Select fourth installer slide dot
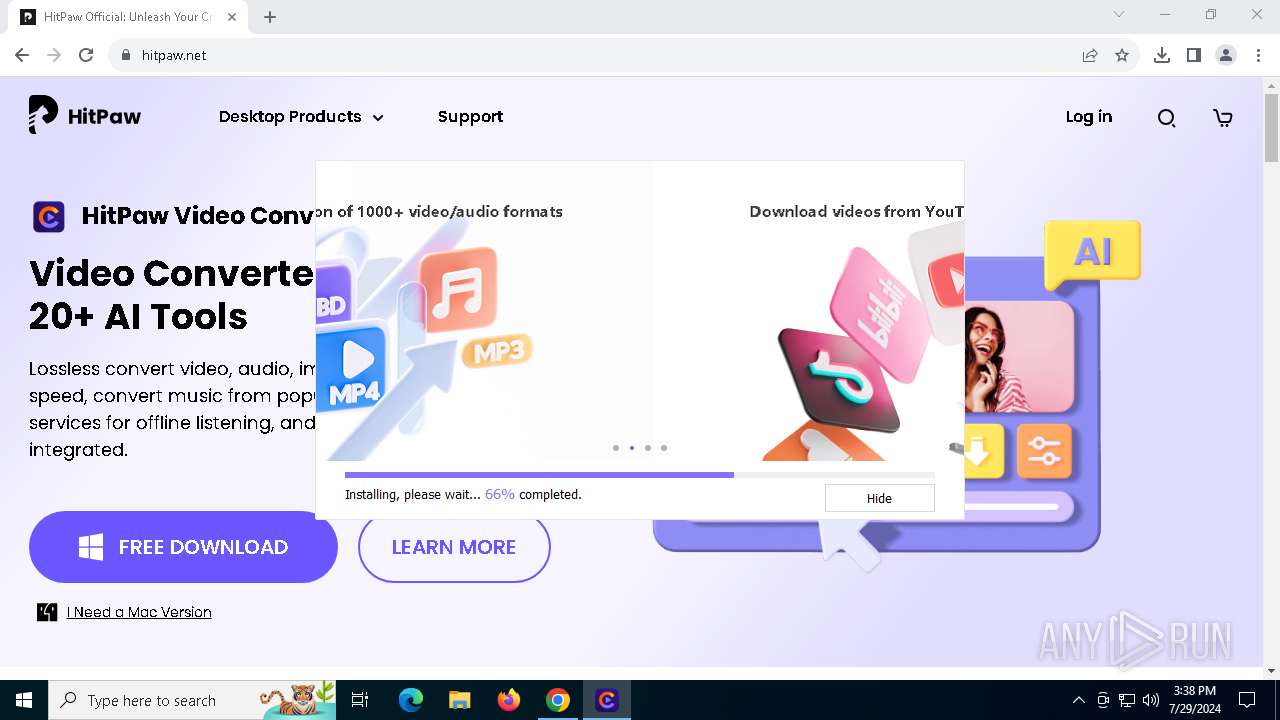Image resolution: width=1280 pixels, height=720 pixels. [664, 448]
